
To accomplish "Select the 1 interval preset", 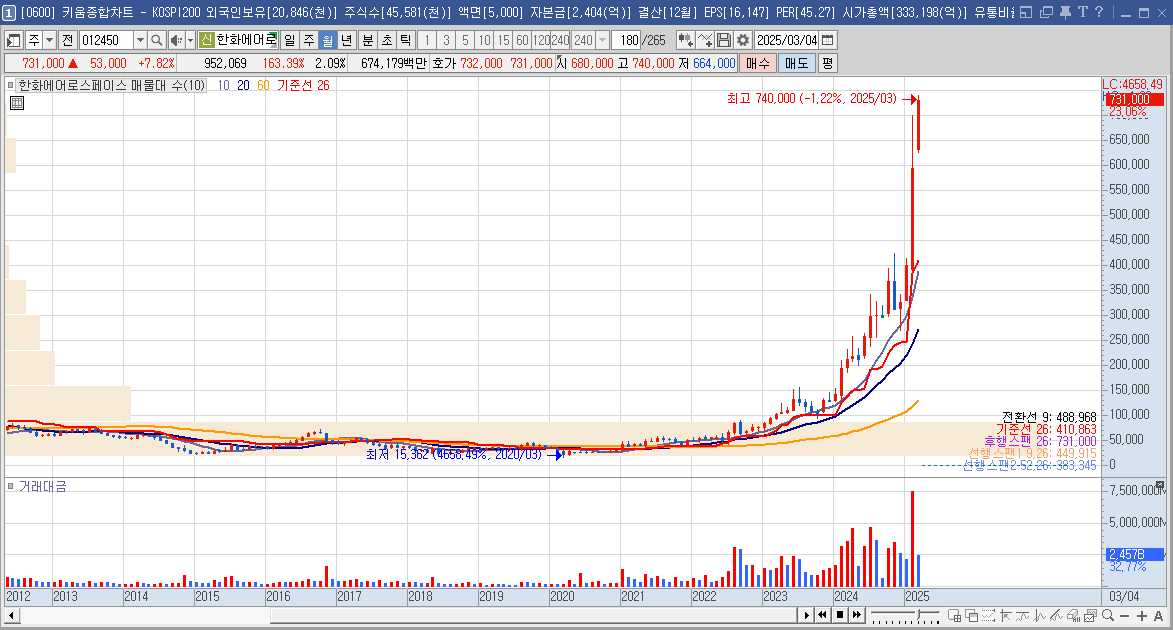I will (427, 40).
